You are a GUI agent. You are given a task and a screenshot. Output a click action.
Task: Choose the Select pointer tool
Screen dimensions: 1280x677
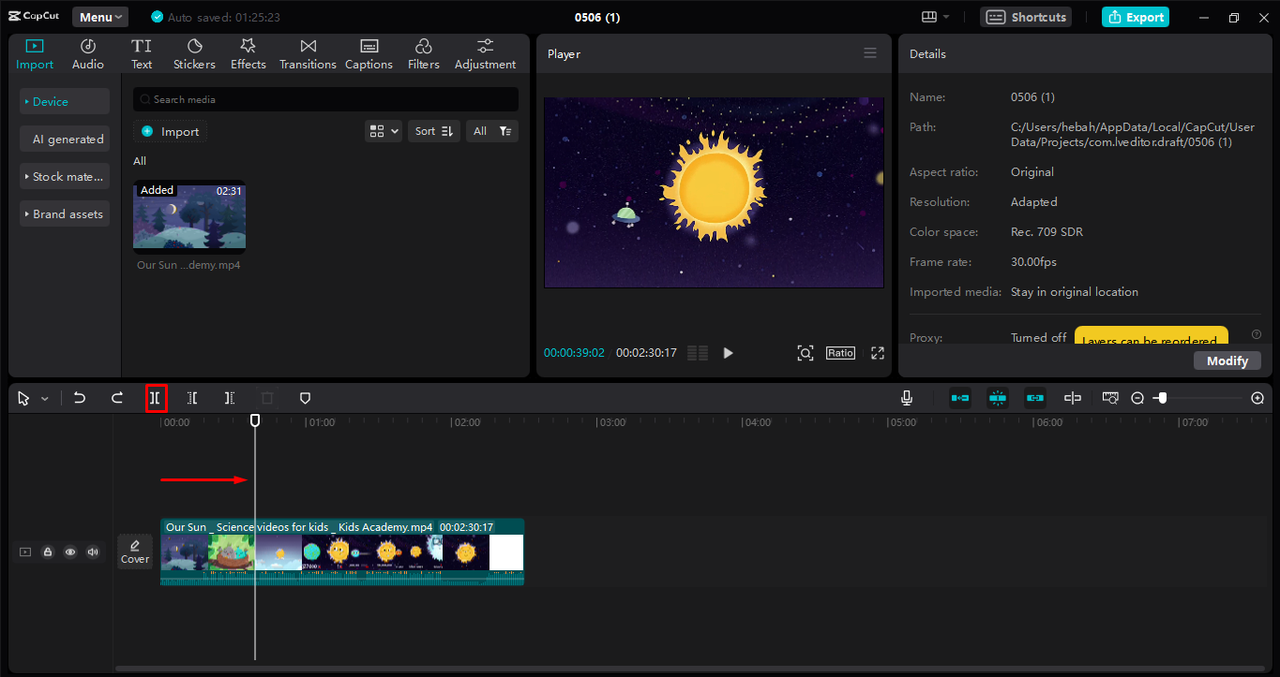[24, 398]
